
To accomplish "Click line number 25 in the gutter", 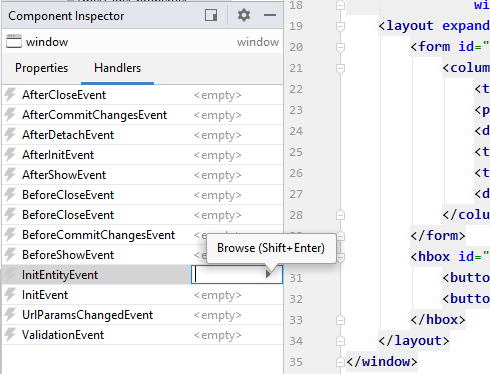I will click(x=296, y=152).
